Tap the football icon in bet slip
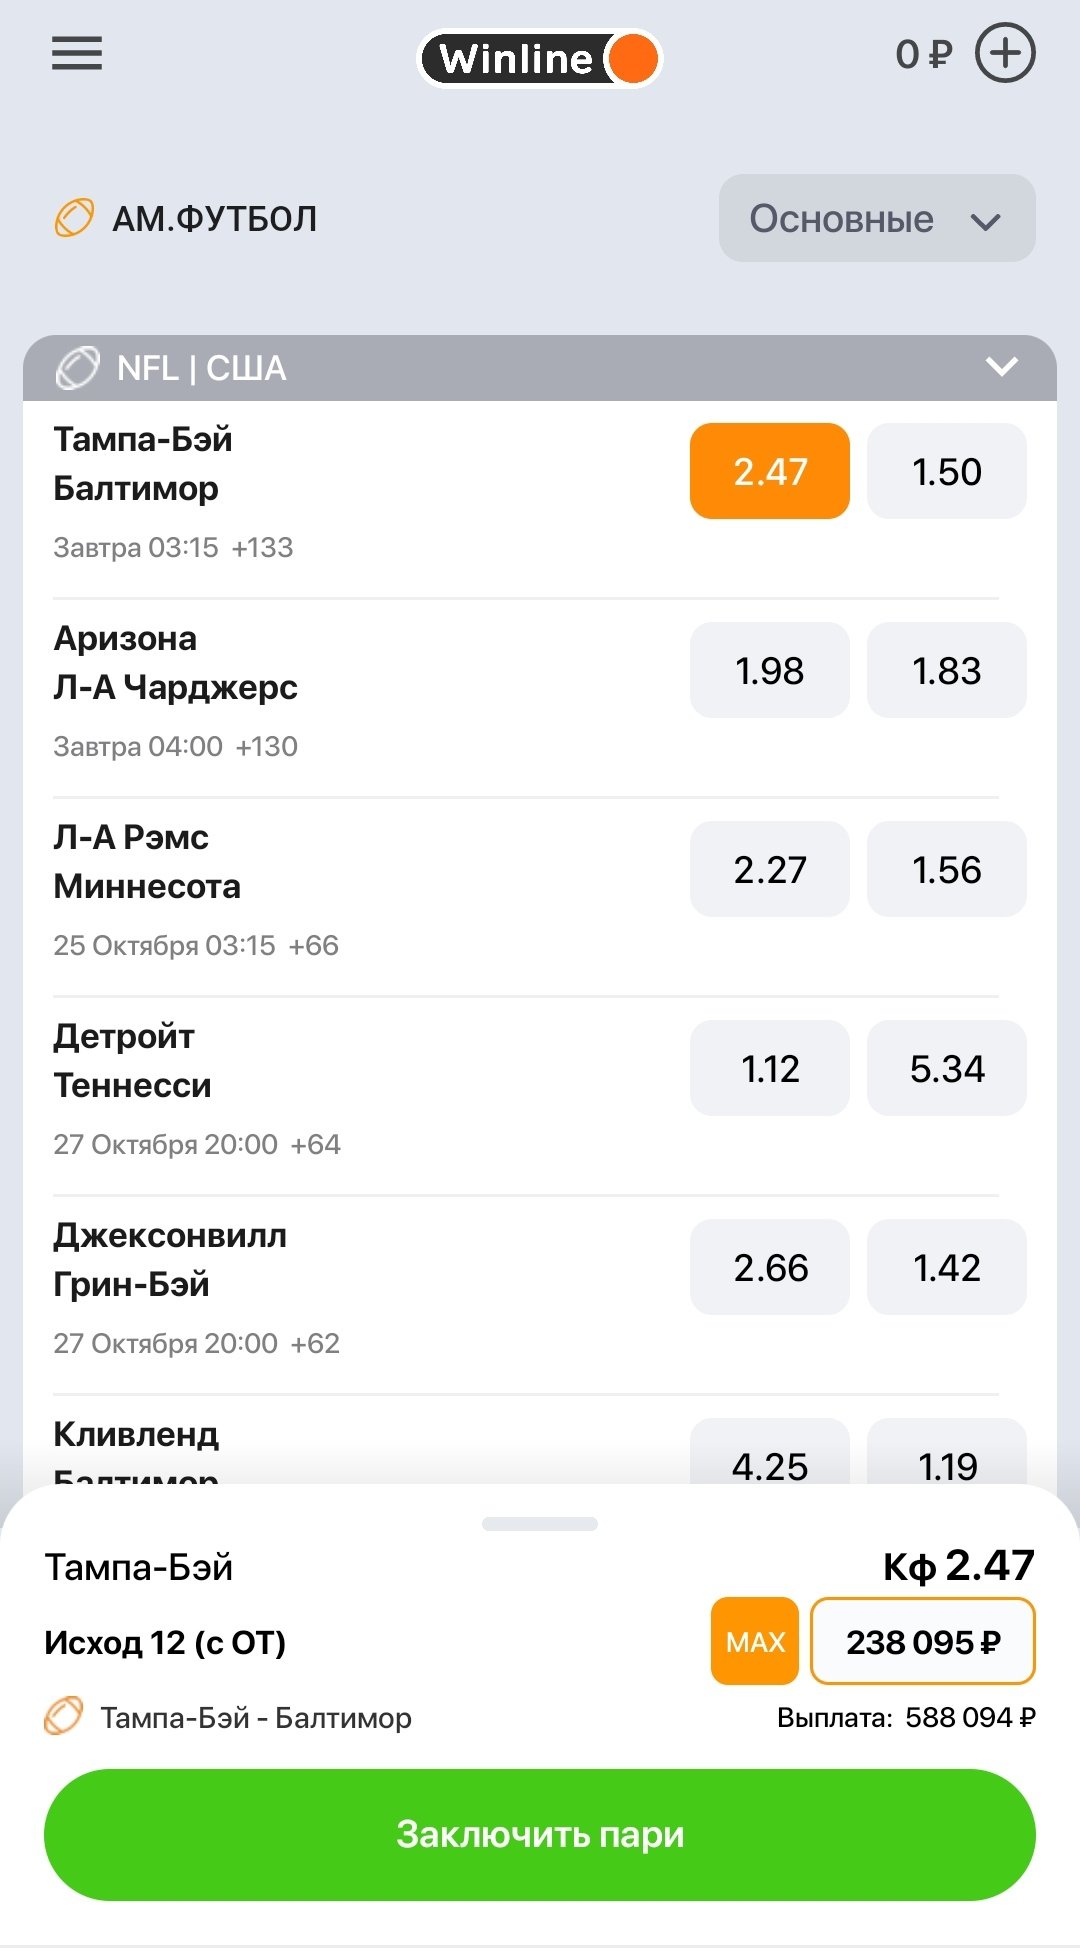 63,1716
